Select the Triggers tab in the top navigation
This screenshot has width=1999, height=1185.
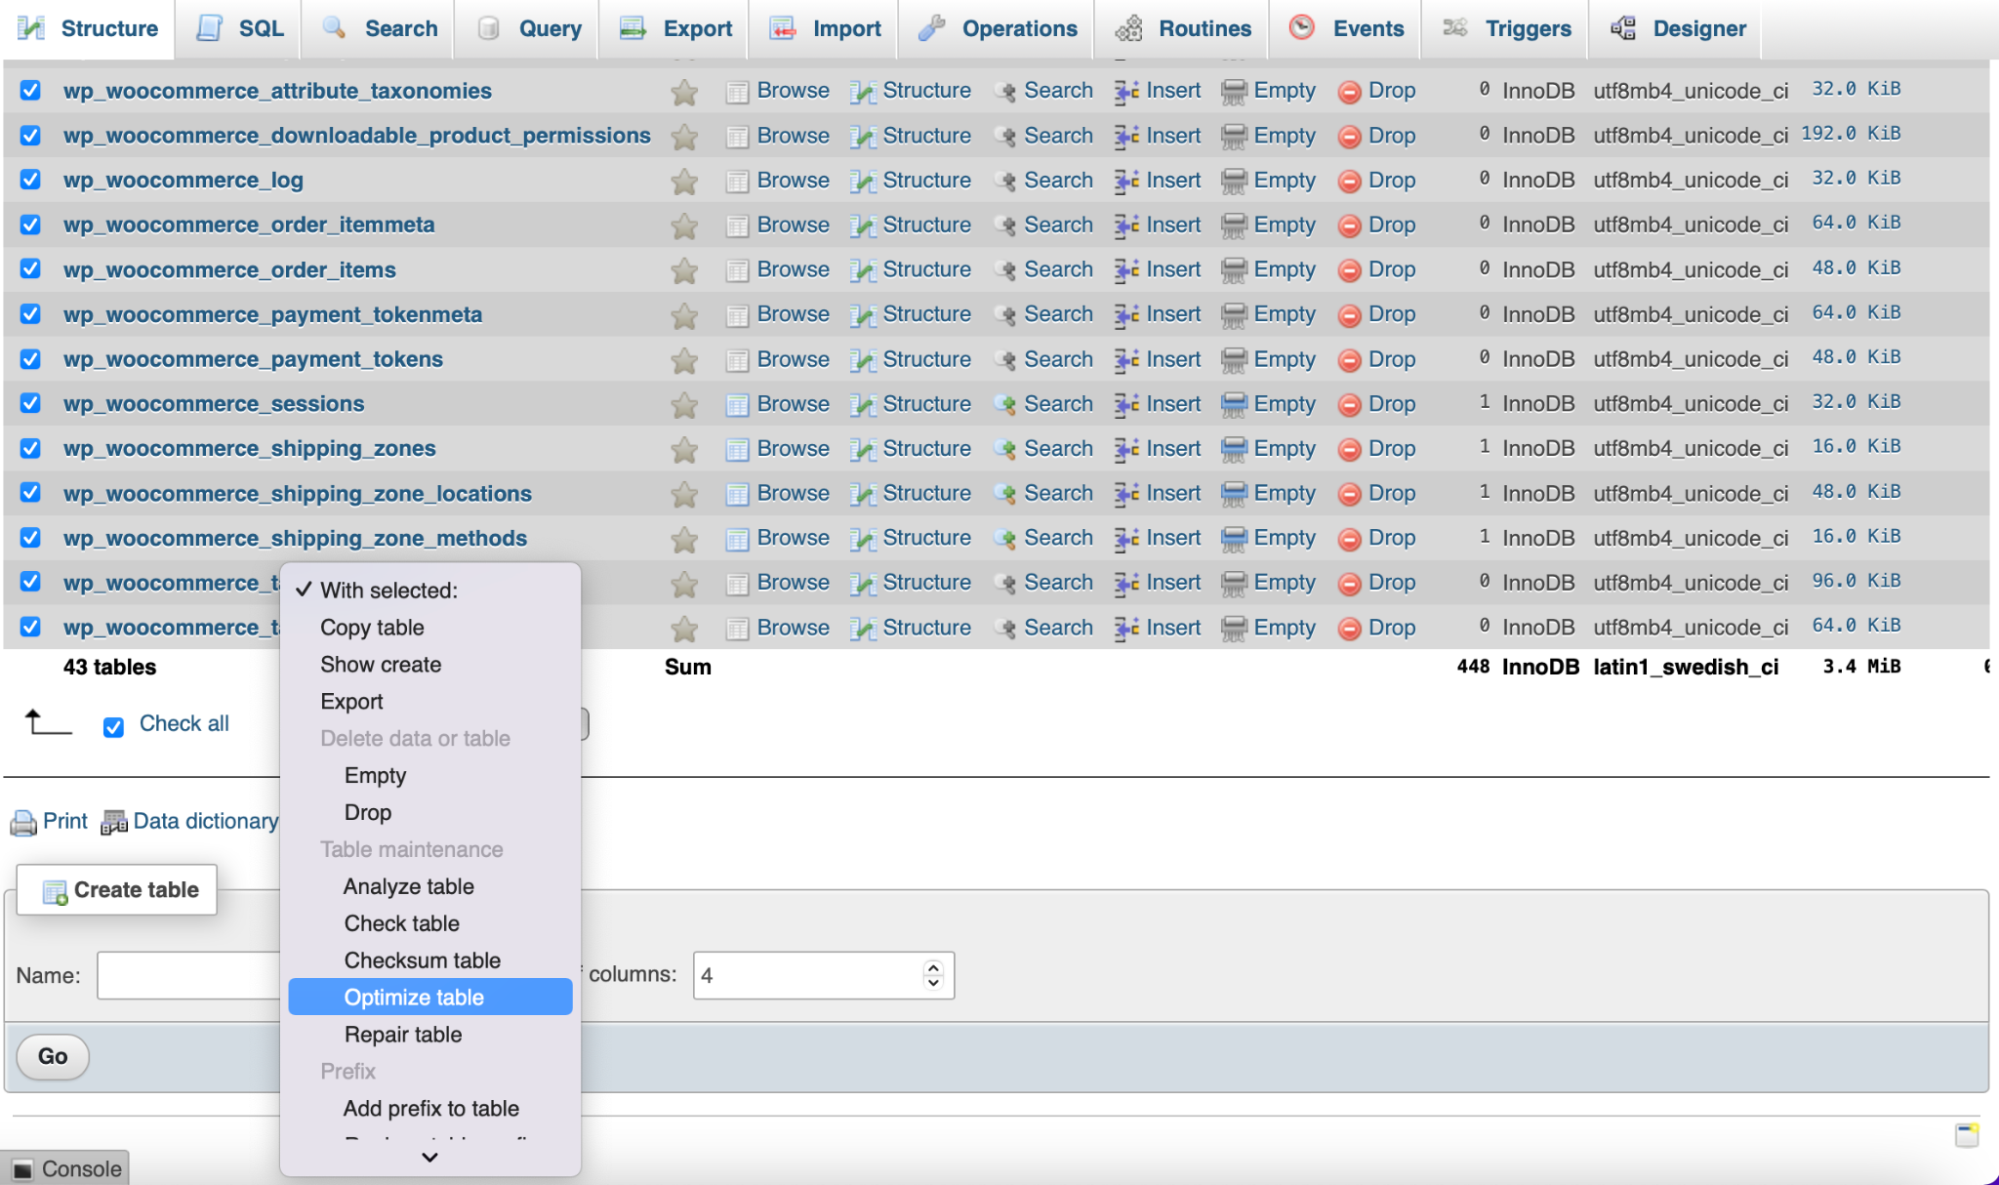click(1524, 27)
